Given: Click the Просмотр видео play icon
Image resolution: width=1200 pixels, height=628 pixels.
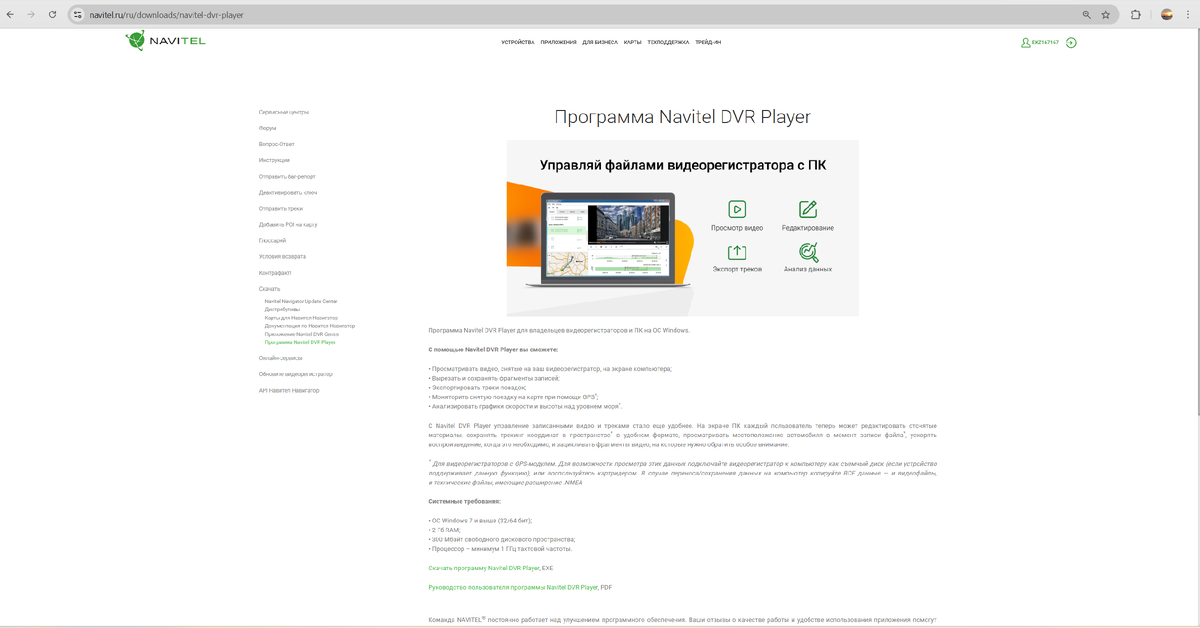Looking at the screenshot, I should pyautogui.click(x=737, y=209).
